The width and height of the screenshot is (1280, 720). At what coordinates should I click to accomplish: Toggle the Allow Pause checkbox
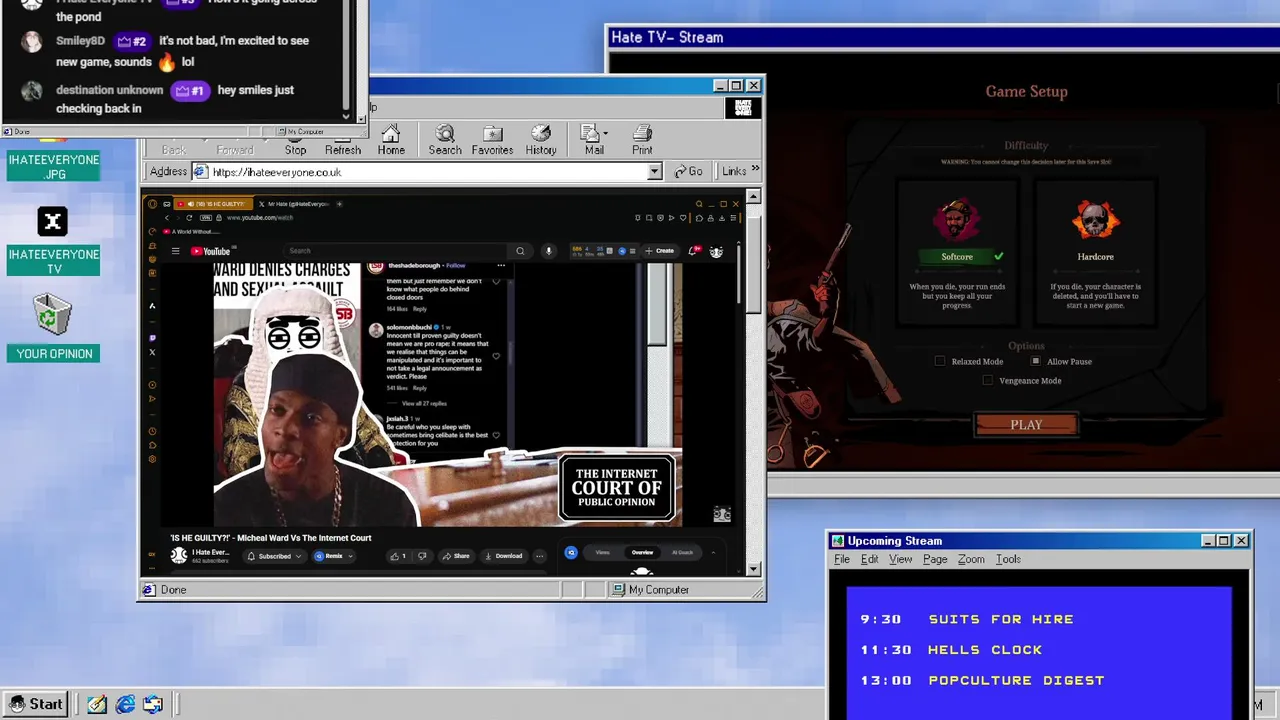tap(1036, 361)
